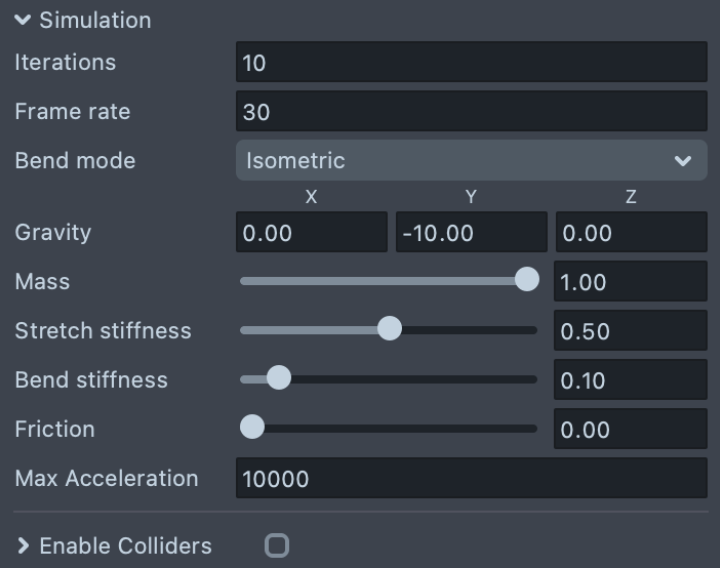Viewport: 720px width, 568px height.
Task: Click the Simulation section header label
Action: [x=95, y=20]
